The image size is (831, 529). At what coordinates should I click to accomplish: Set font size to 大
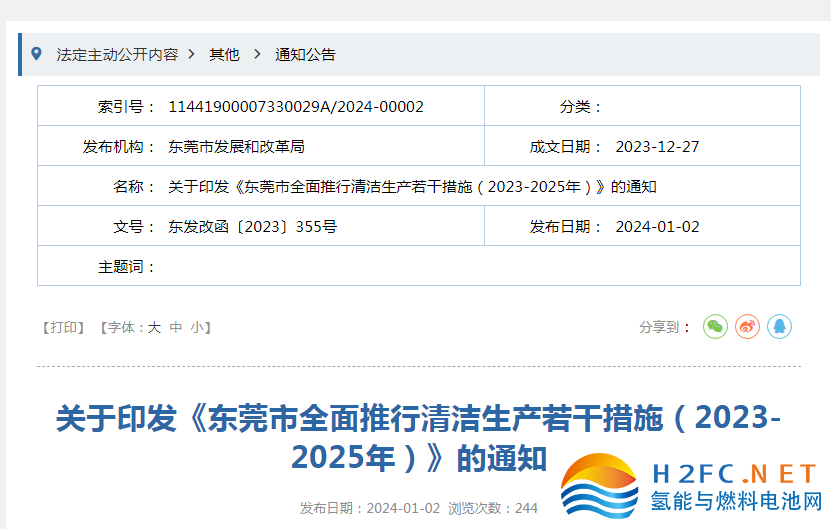[x=154, y=327]
